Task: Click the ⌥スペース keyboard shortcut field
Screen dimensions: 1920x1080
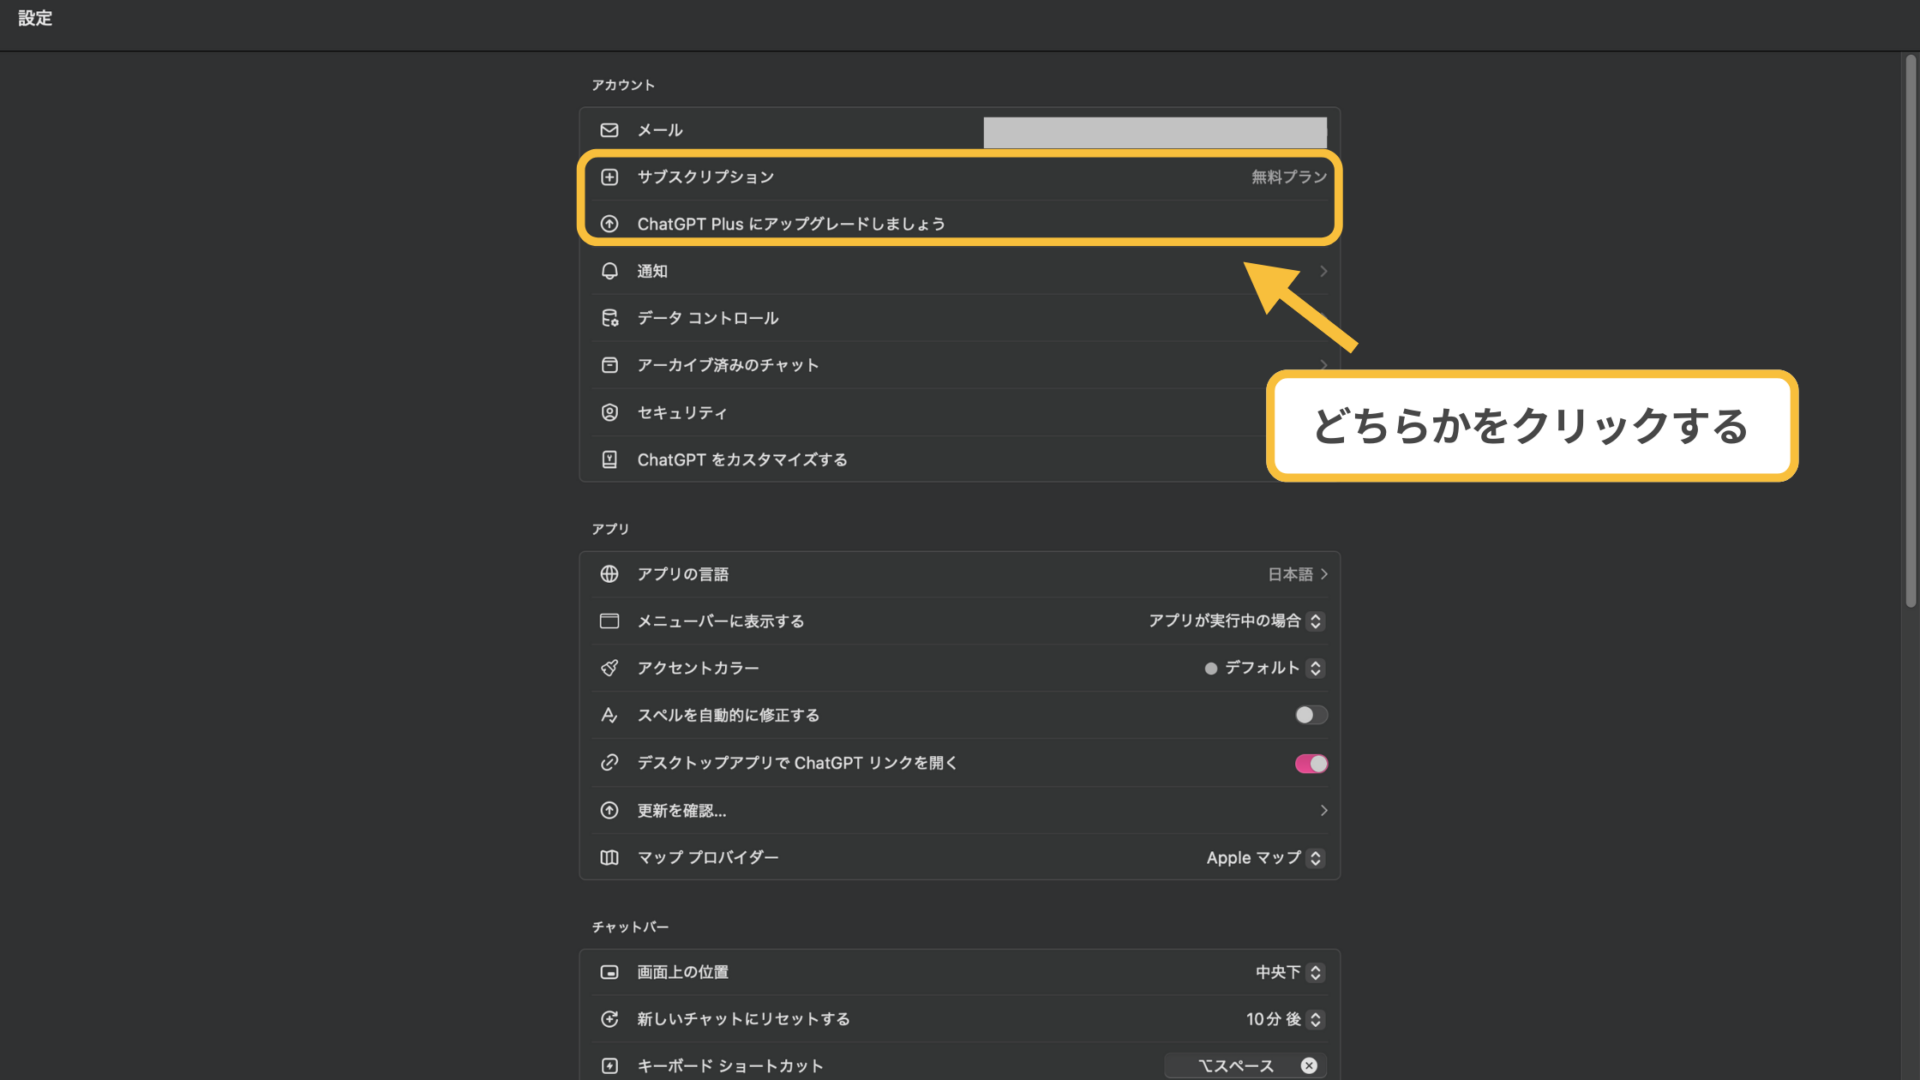Action: 1240,1065
